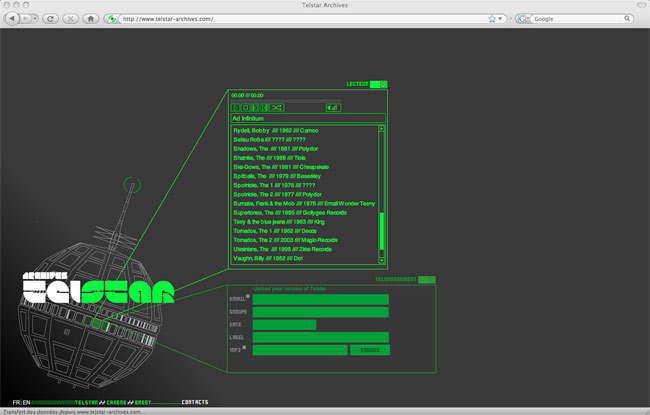650x415 pixels.
Task: Click the playlist scrollbar up arrow
Action: point(381,129)
